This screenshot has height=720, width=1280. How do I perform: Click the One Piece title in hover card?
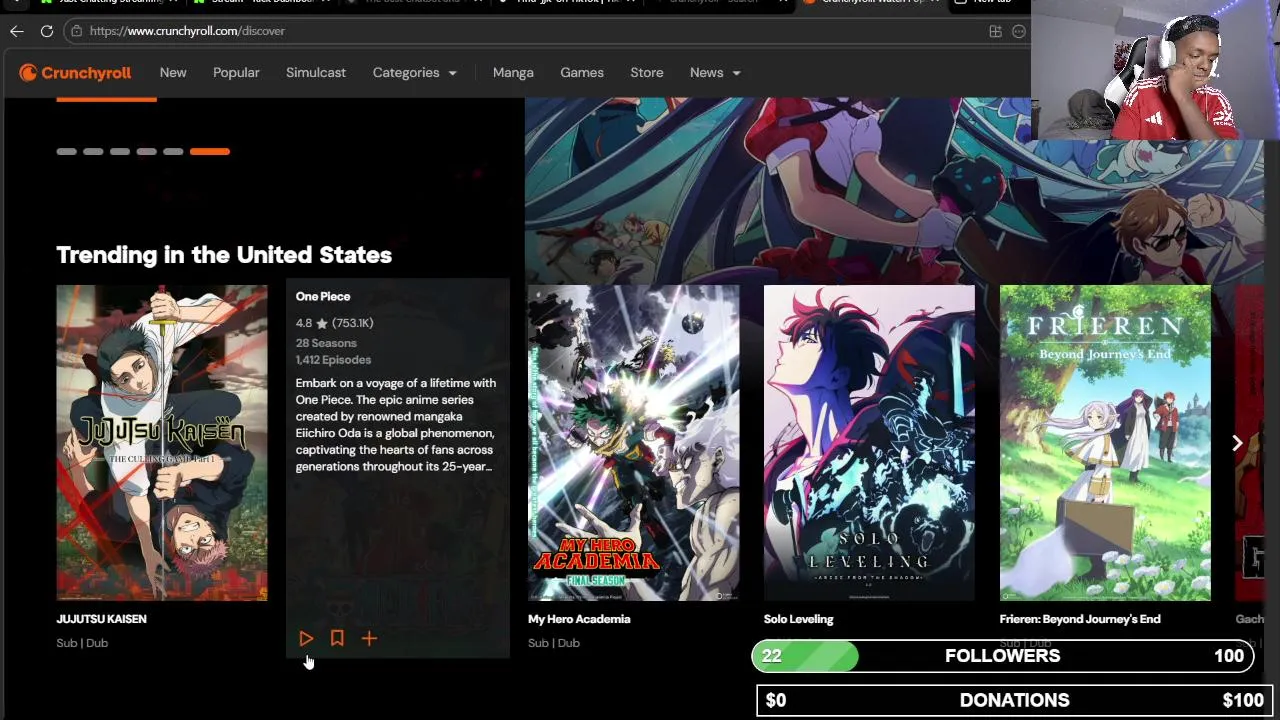point(323,296)
